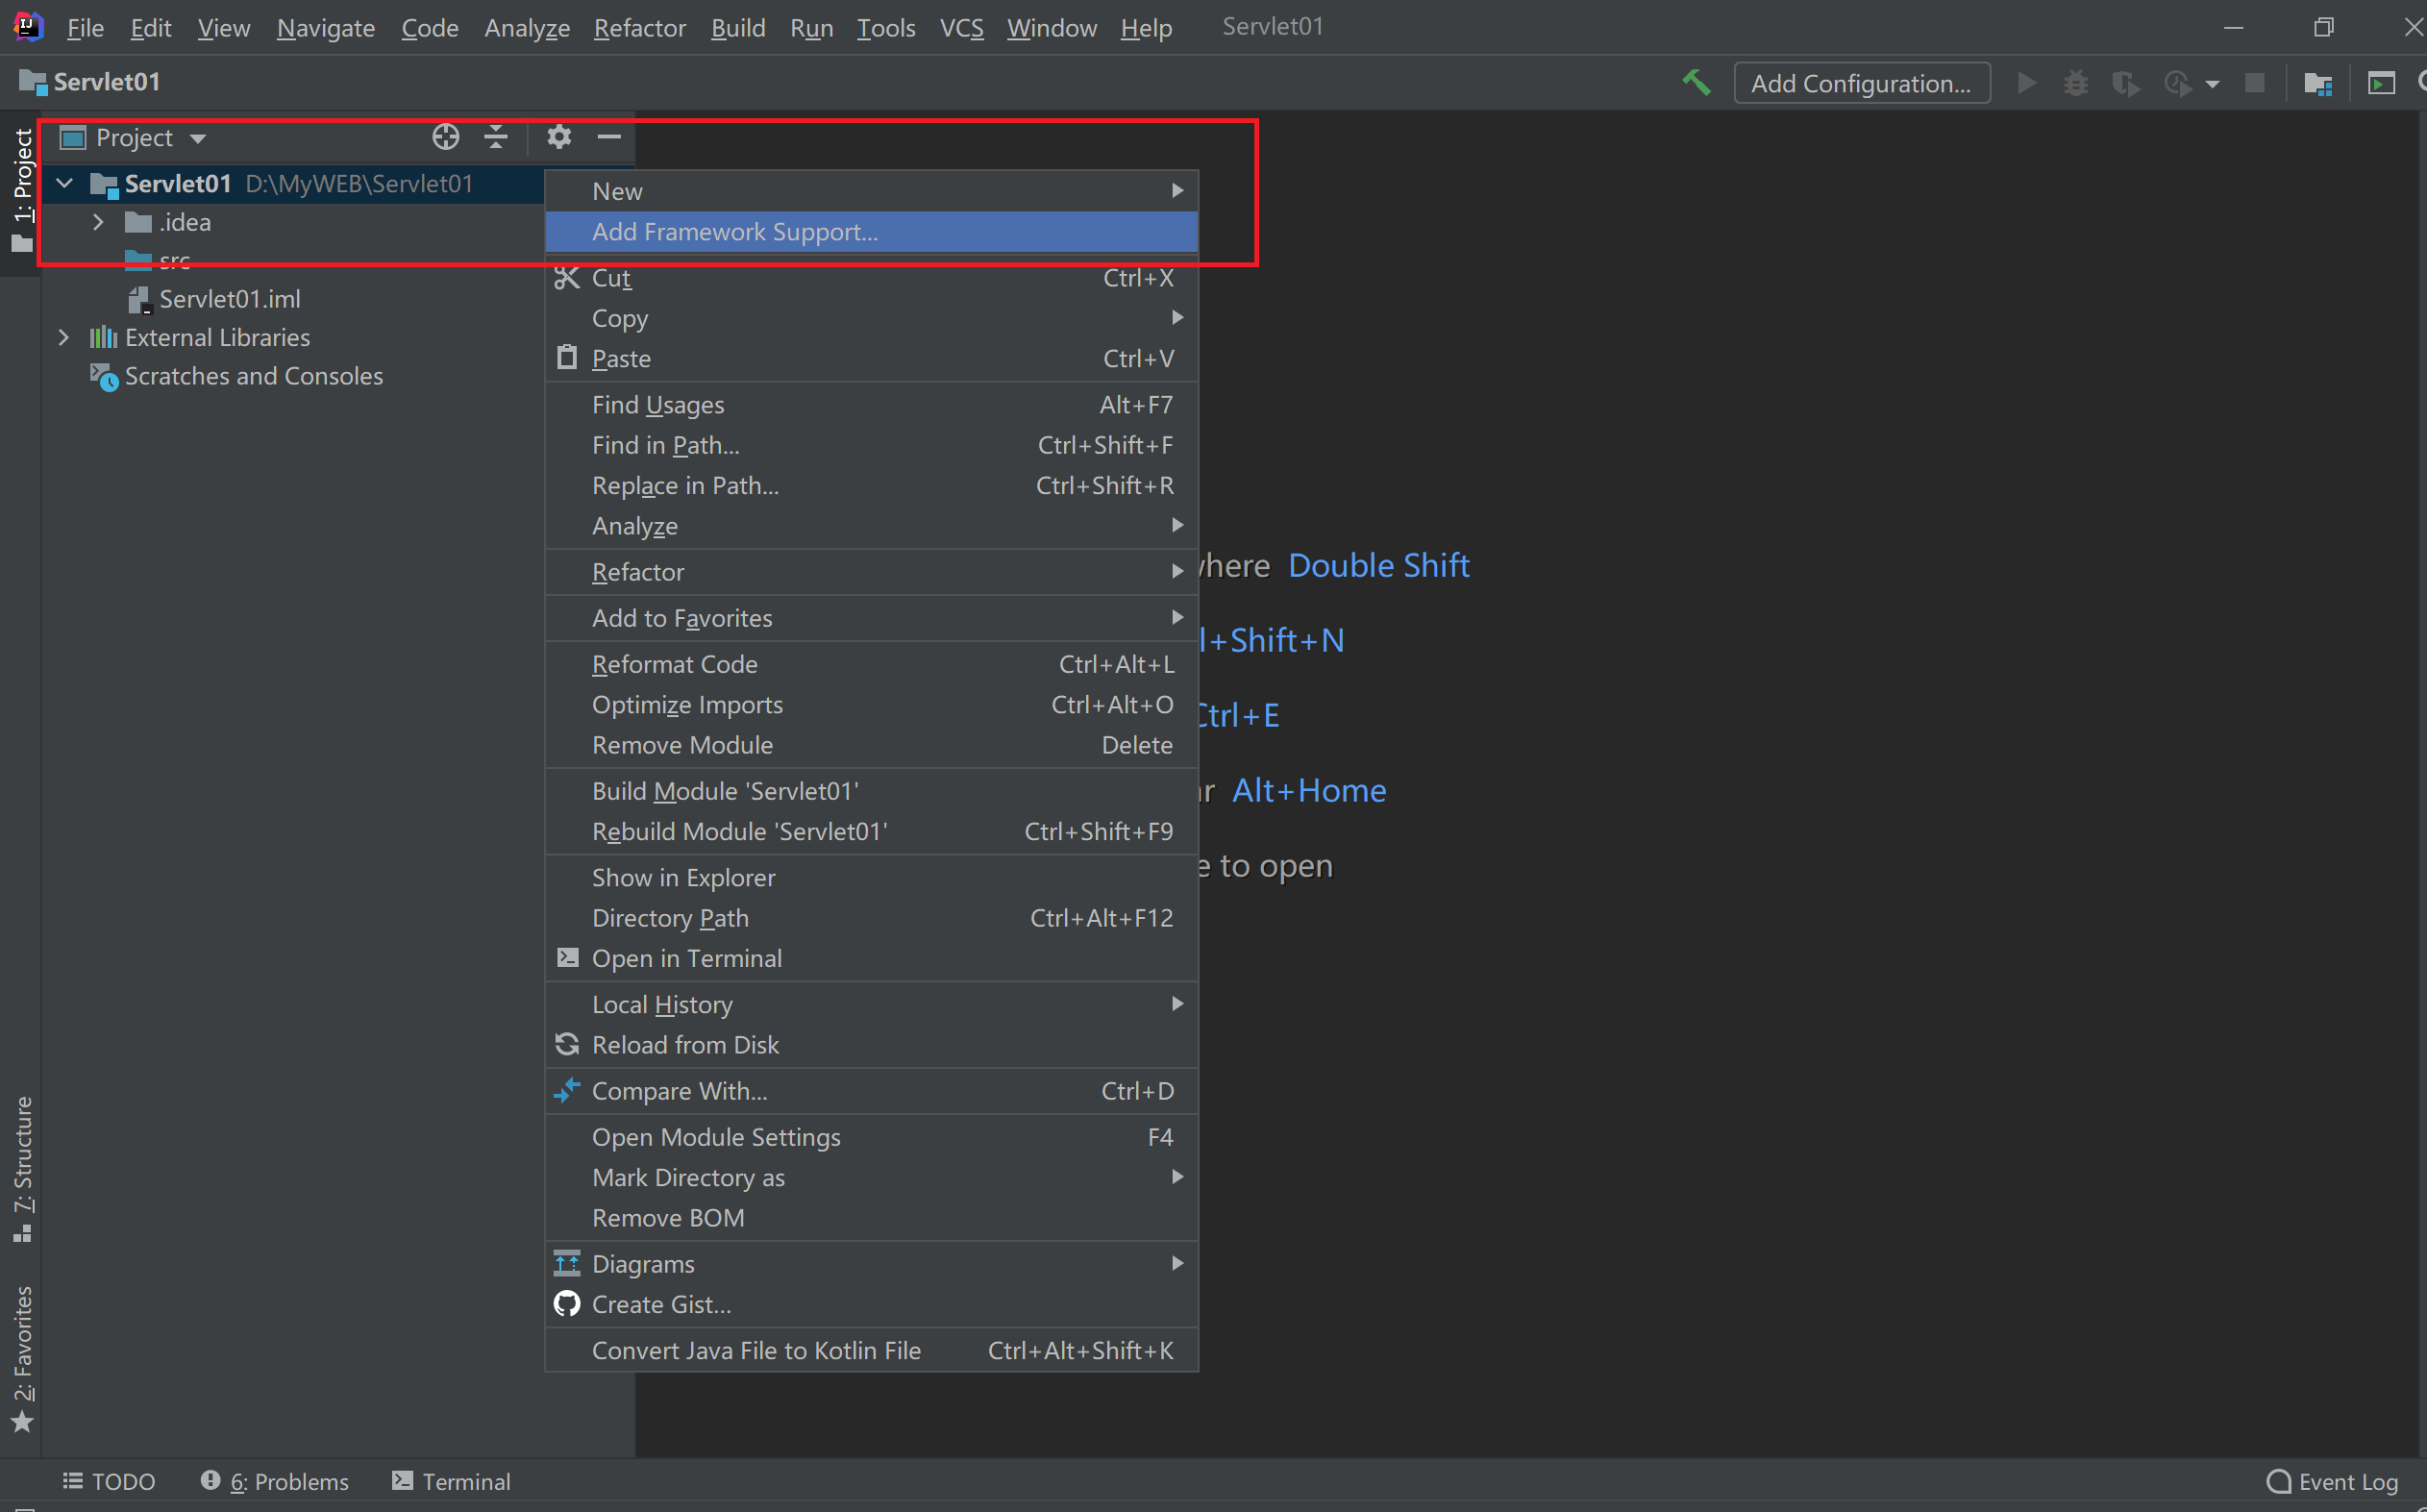Select Add Framework Support menu entry
This screenshot has height=1512, width=2427.
tap(734, 232)
